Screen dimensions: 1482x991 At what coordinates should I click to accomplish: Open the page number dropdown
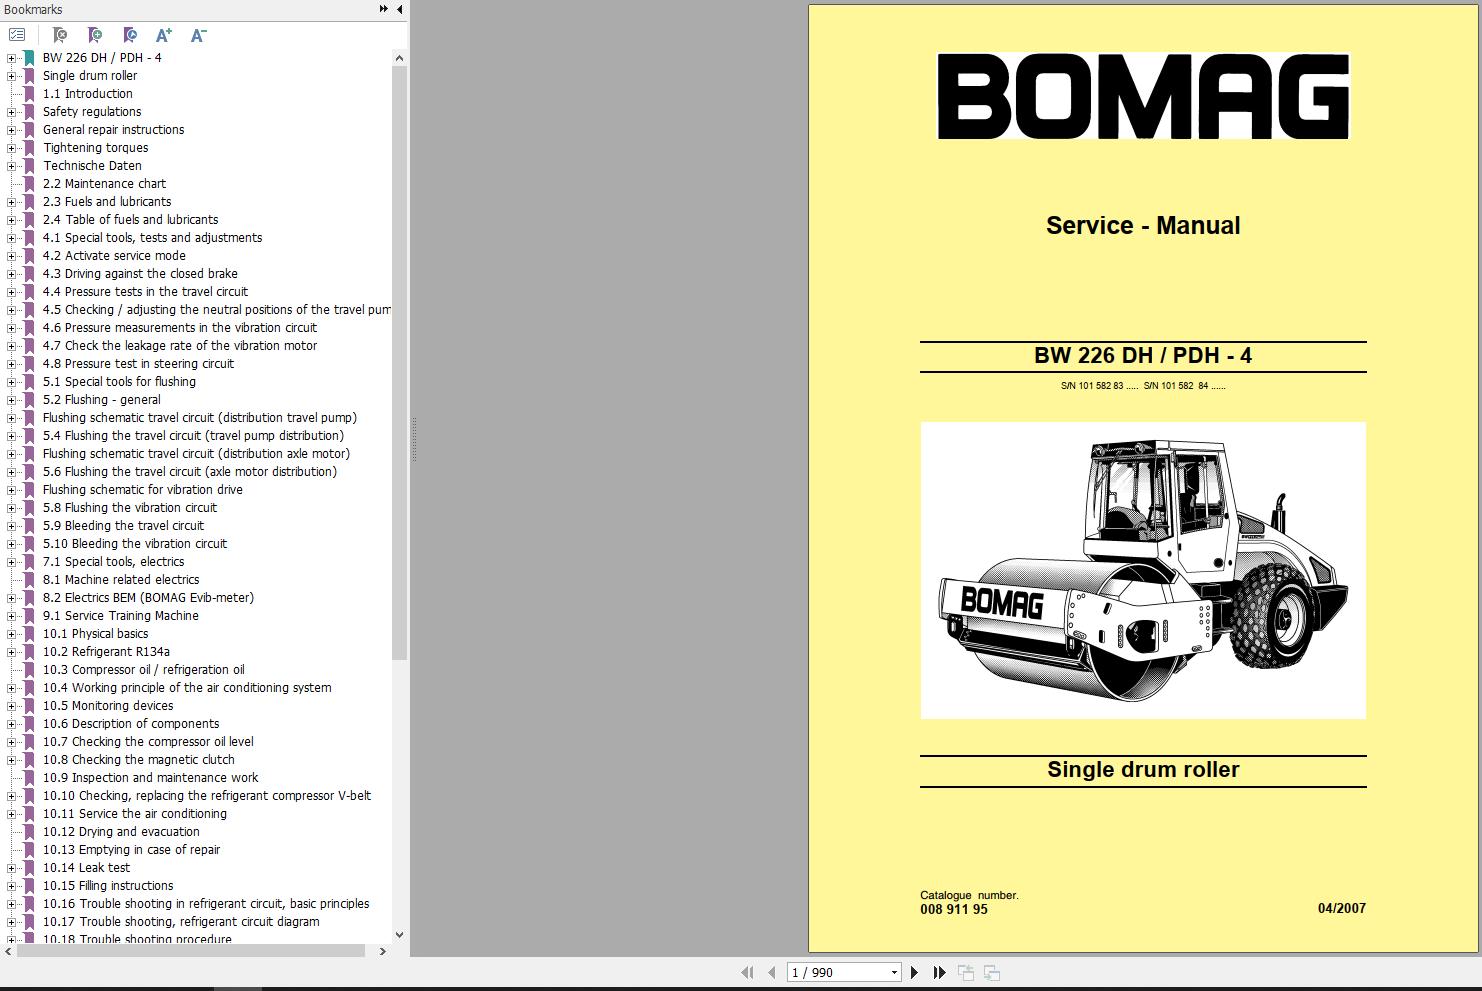pyautogui.click(x=893, y=971)
